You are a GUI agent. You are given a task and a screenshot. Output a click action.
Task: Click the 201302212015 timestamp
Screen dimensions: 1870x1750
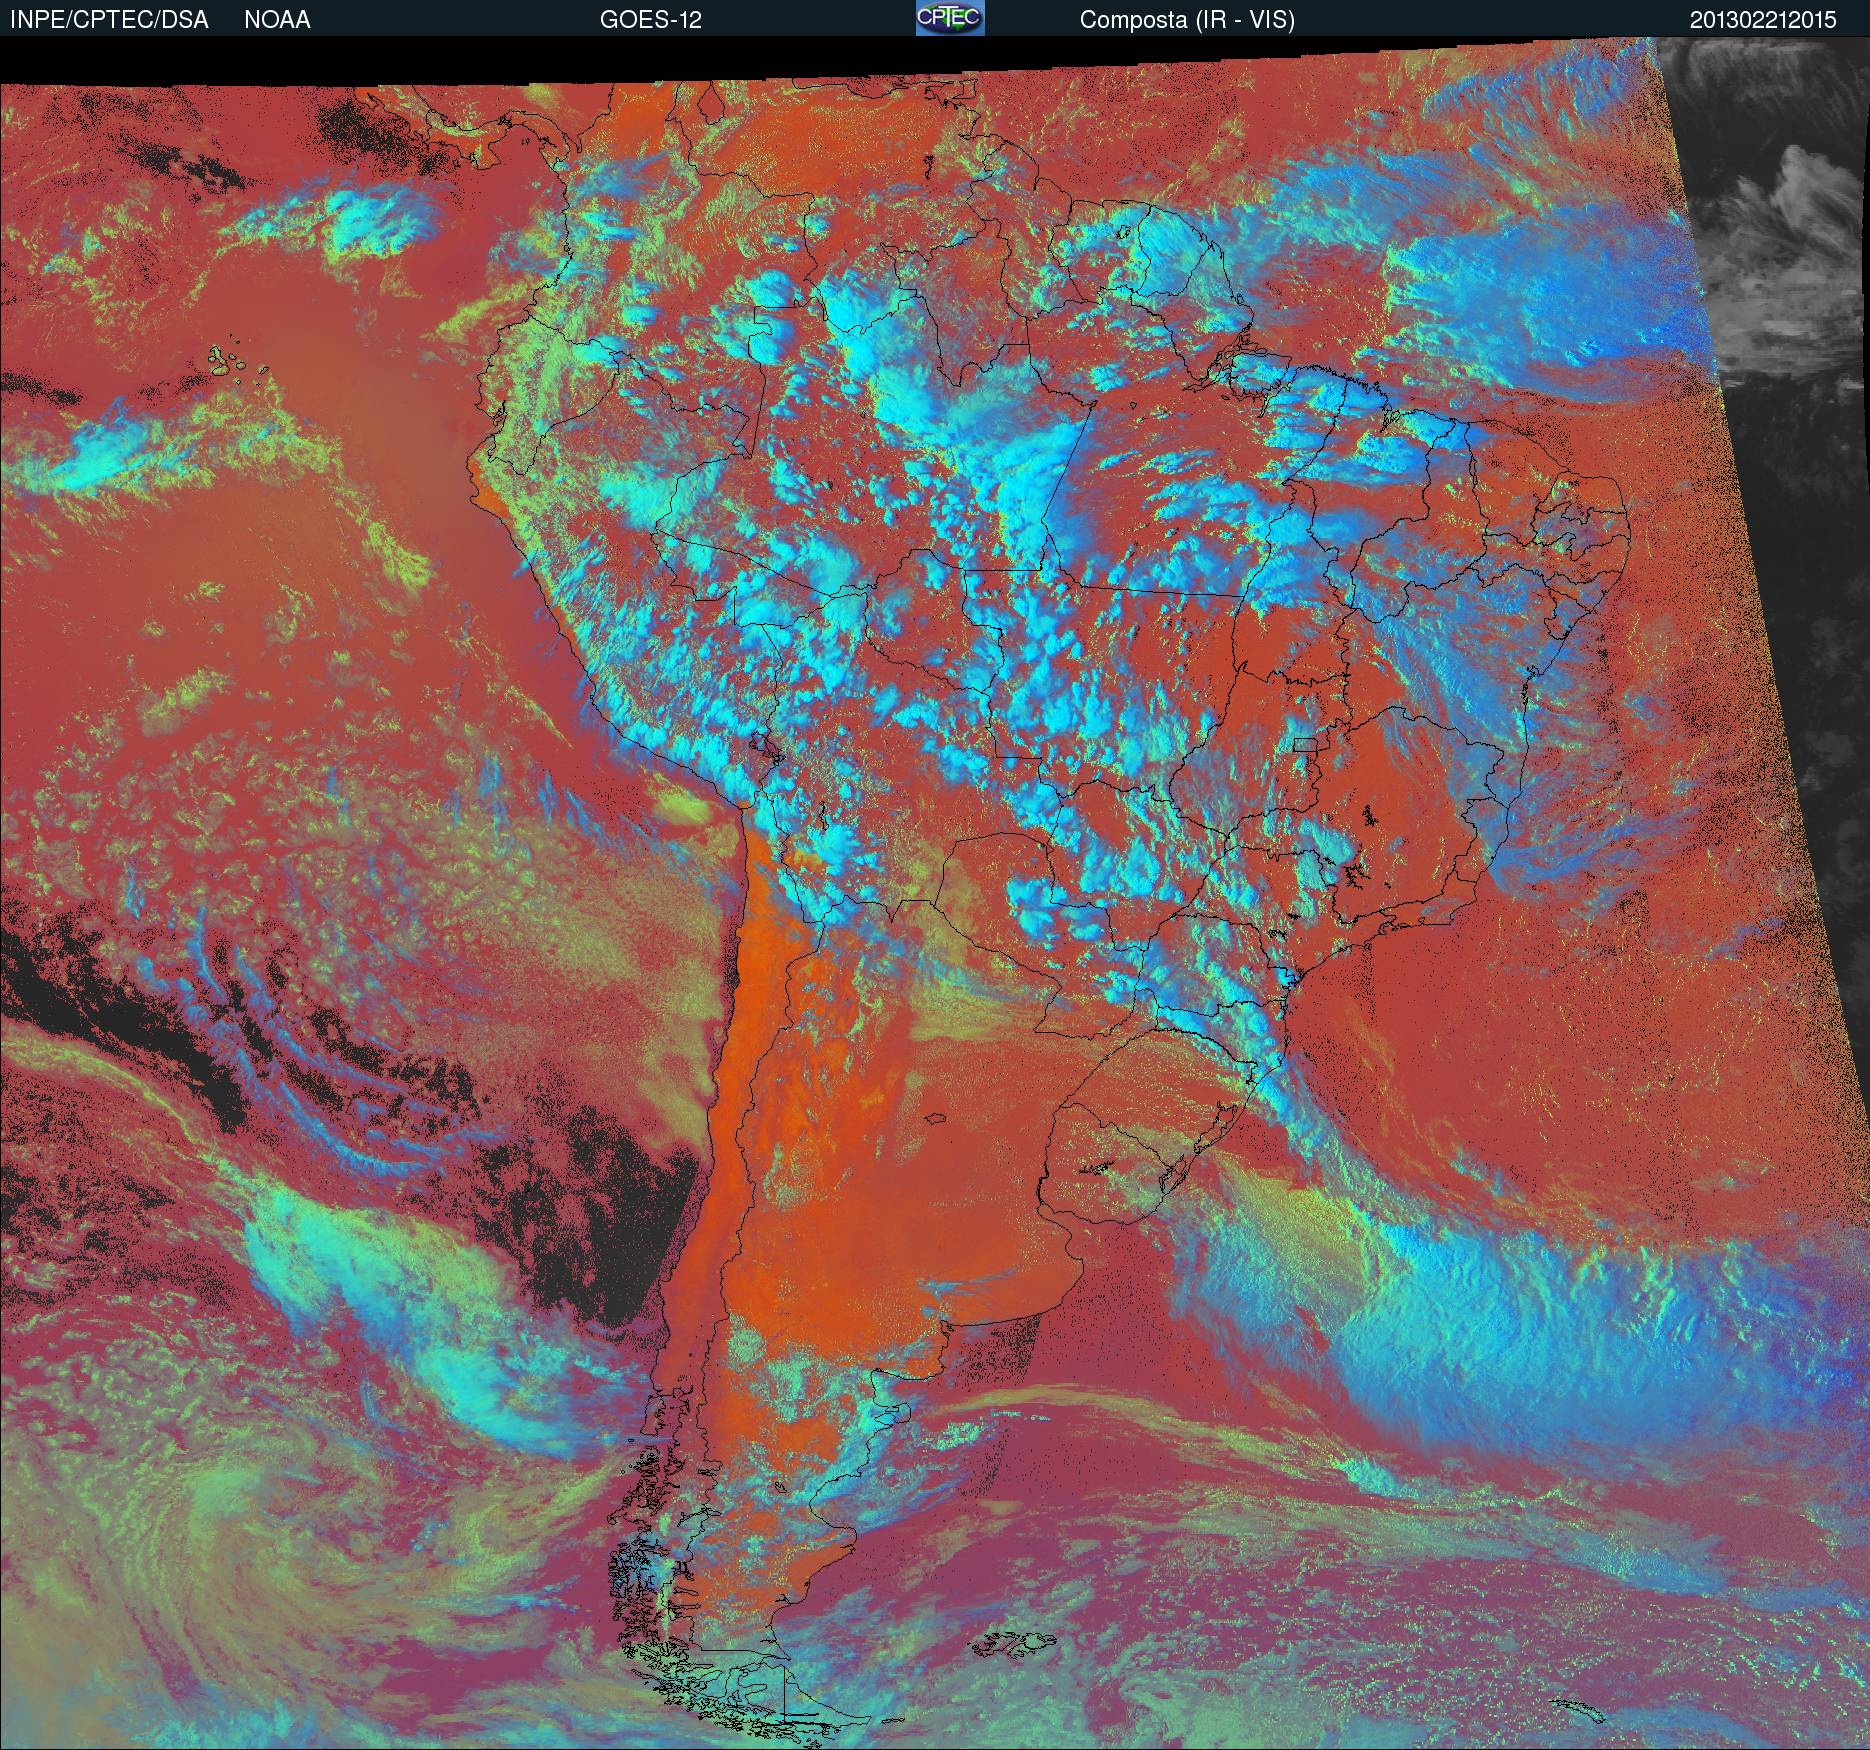pyautogui.click(x=1763, y=20)
